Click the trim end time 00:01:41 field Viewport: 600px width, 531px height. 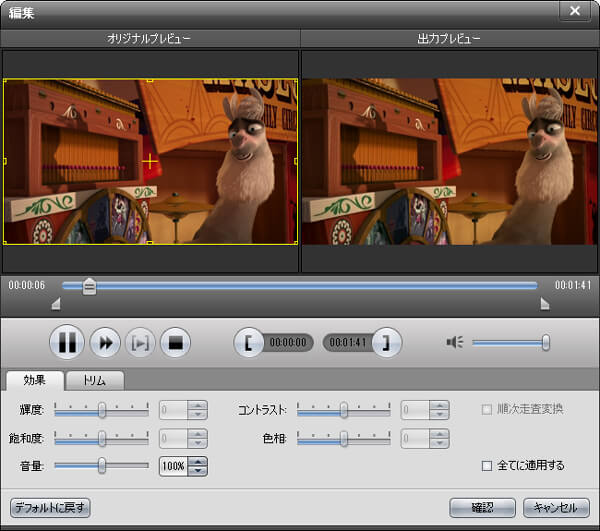click(347, 342)
